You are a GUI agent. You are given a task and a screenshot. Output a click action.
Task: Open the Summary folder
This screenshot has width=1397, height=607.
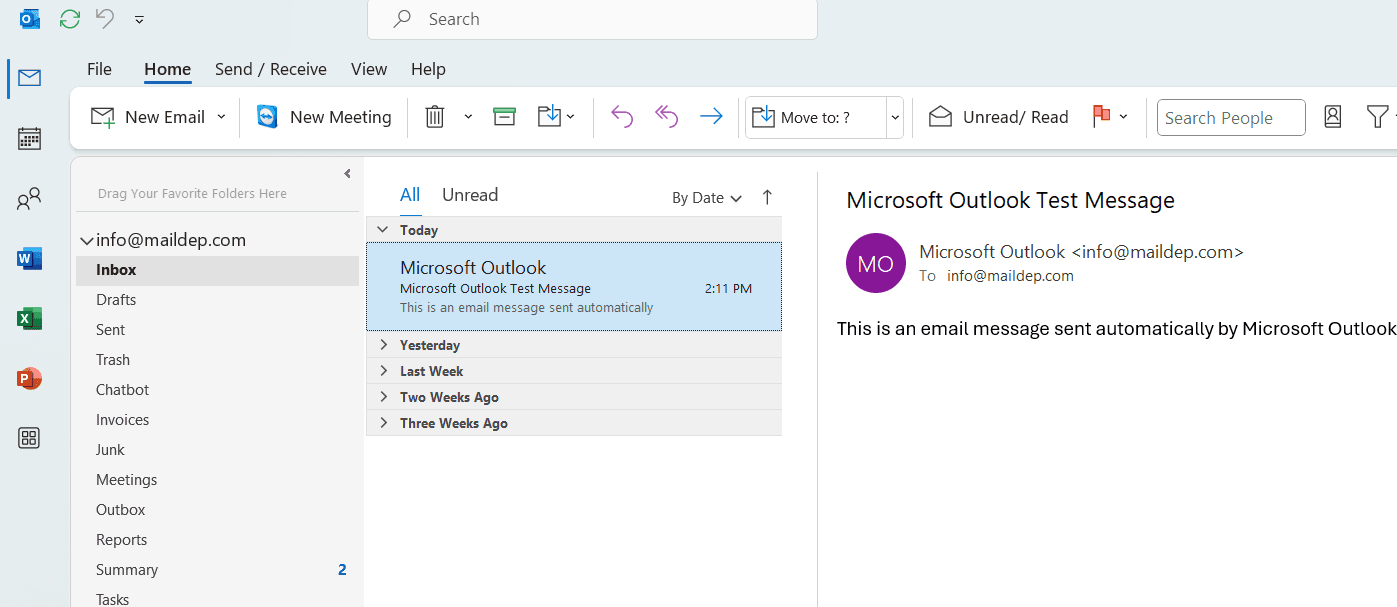[x=217, y=570]
